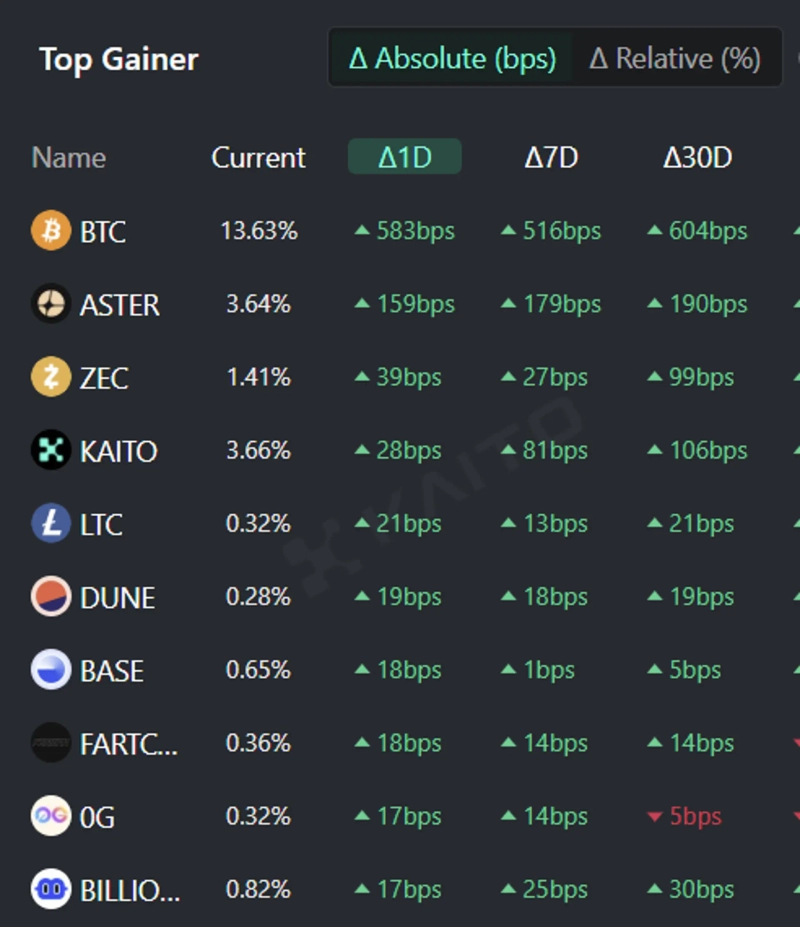800x927 pixels.
Task: Click the LTC coin icon
Action: pos(51,523)
